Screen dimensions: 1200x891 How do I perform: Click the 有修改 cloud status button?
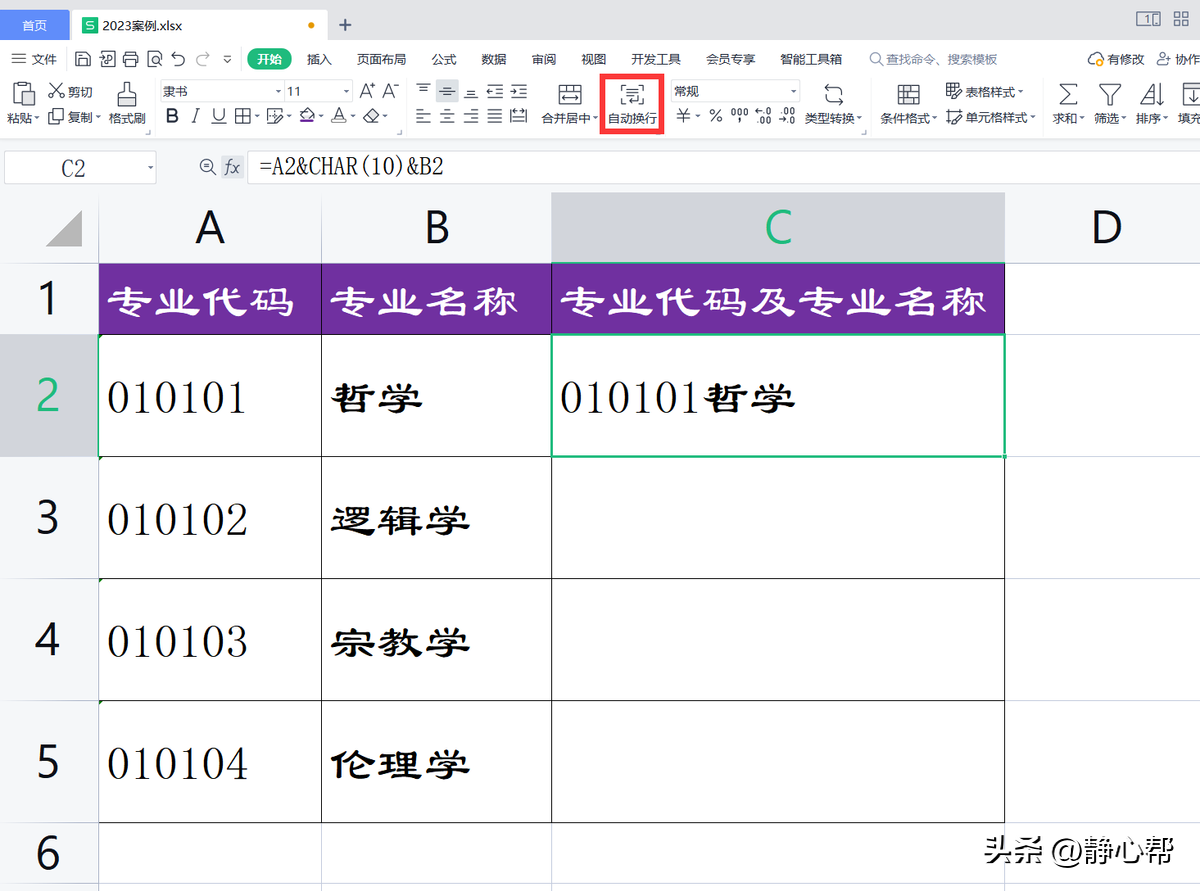(x=1117, y=59)
